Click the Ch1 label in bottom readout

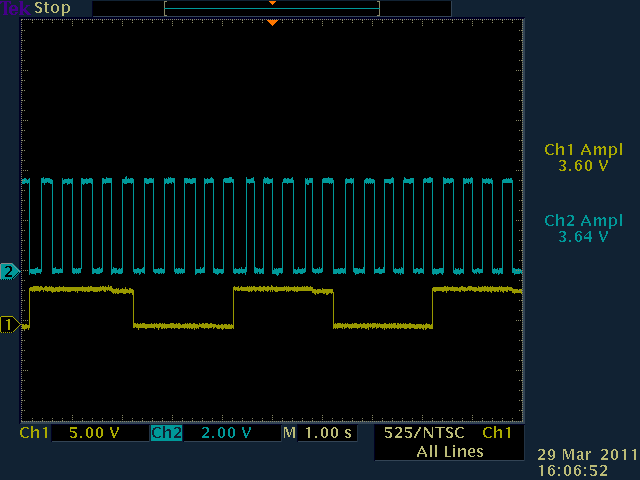pos(34,433)
